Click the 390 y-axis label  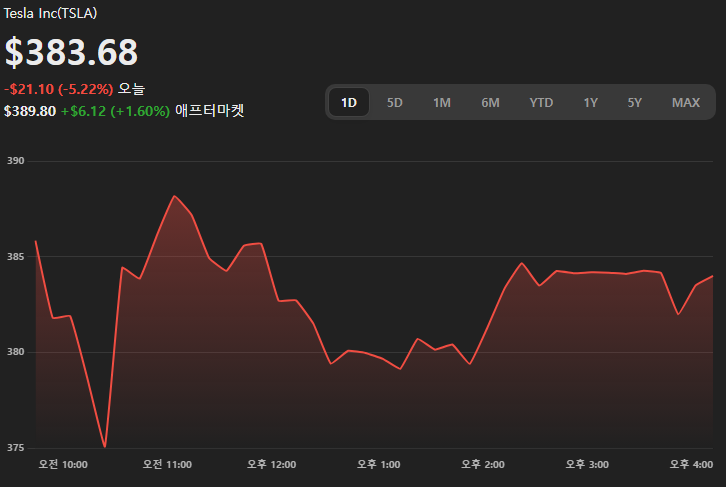coord(15,161)
